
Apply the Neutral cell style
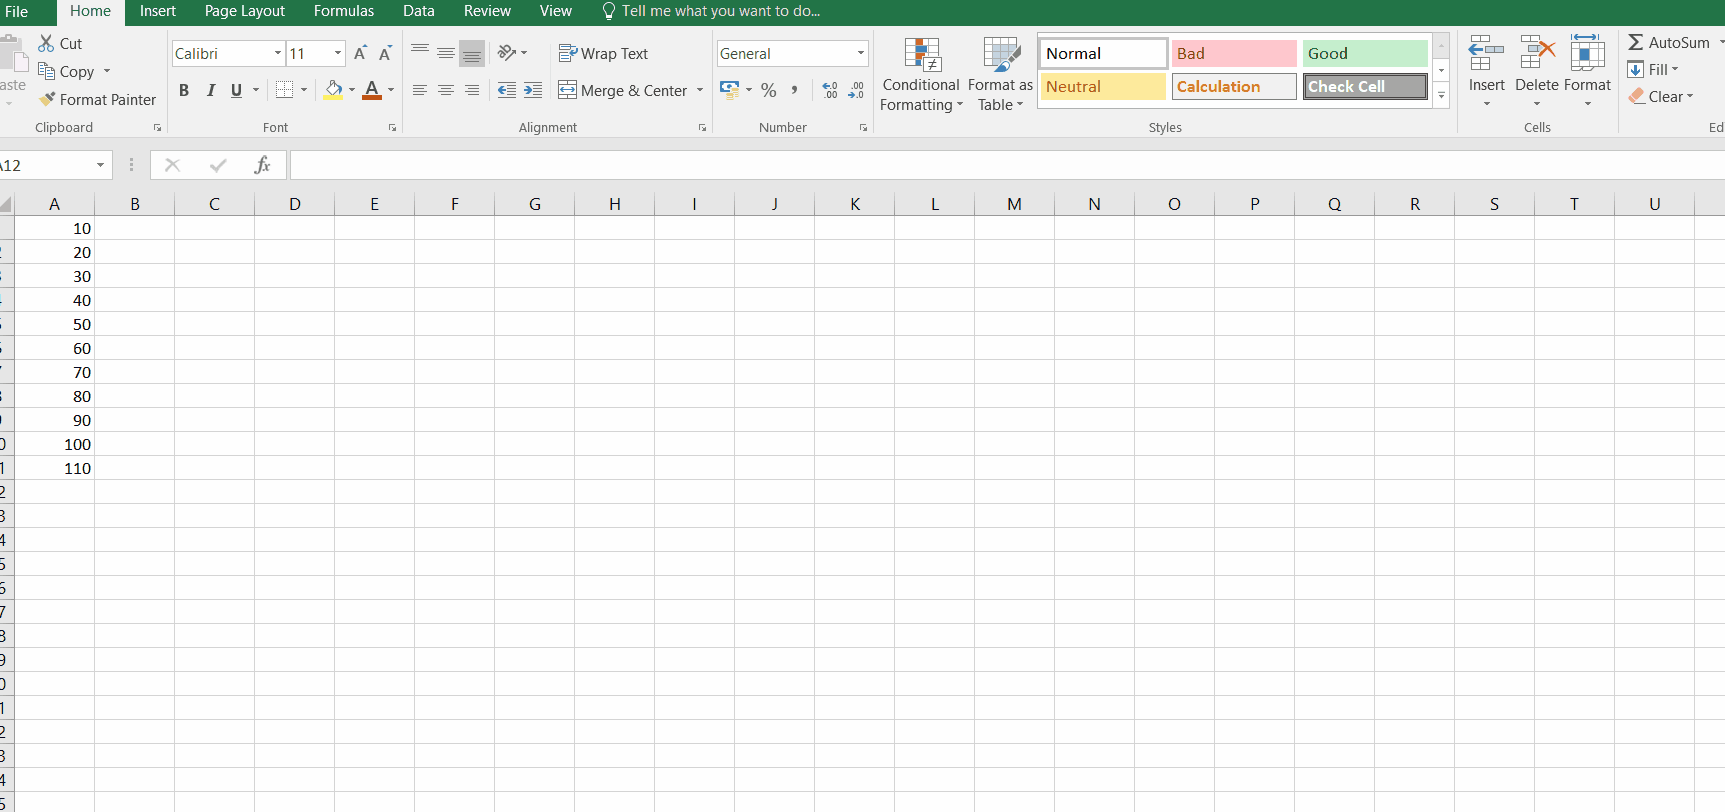(x=1103, y=86)
